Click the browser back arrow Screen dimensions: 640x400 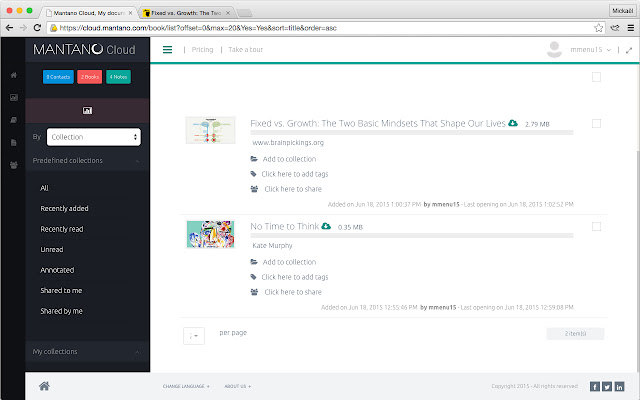pos(9,28)
